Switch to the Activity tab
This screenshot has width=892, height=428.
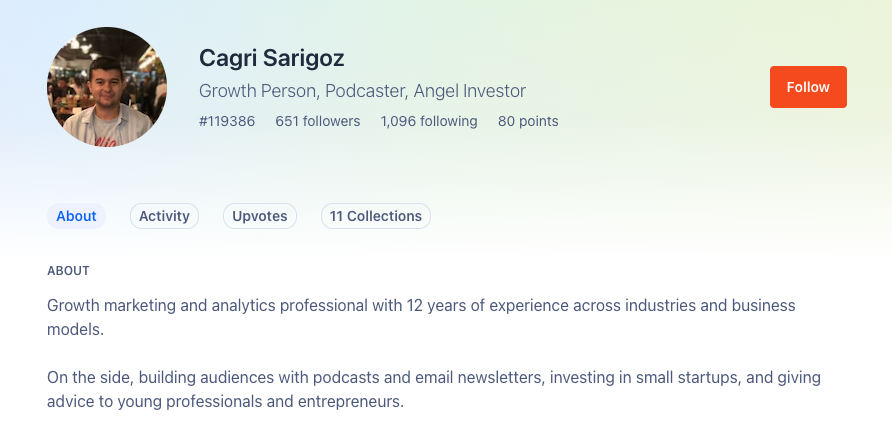[x=164, y=216]
